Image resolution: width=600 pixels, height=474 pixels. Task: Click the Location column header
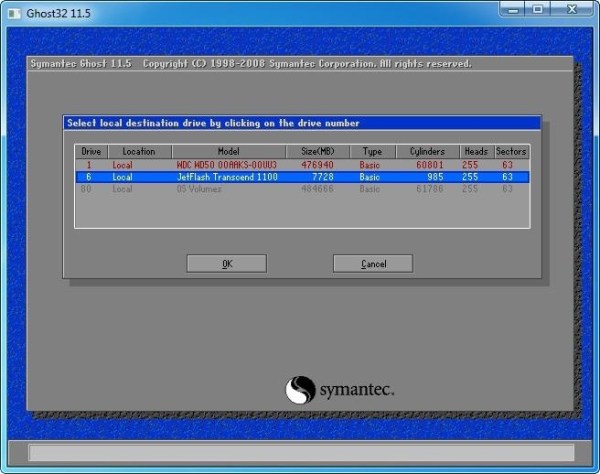tap(138, 151)
